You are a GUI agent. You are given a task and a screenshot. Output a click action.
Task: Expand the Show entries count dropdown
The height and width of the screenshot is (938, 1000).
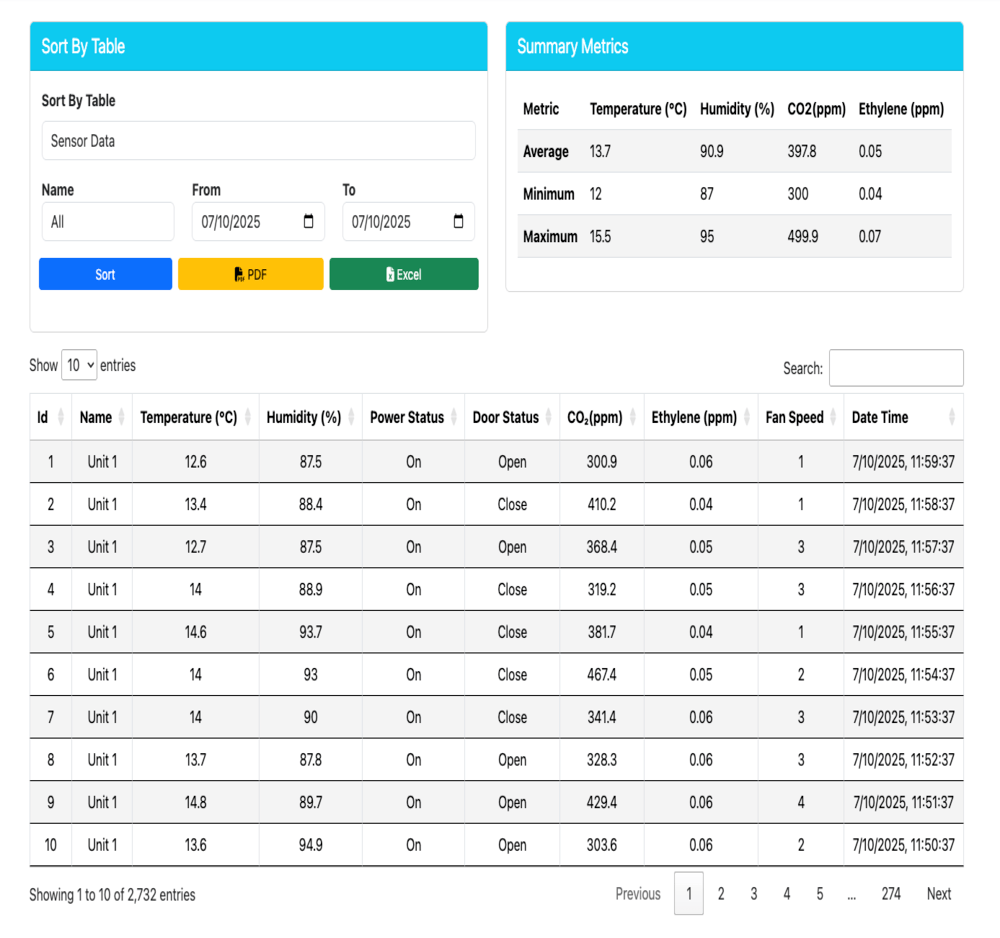point(79,366)
